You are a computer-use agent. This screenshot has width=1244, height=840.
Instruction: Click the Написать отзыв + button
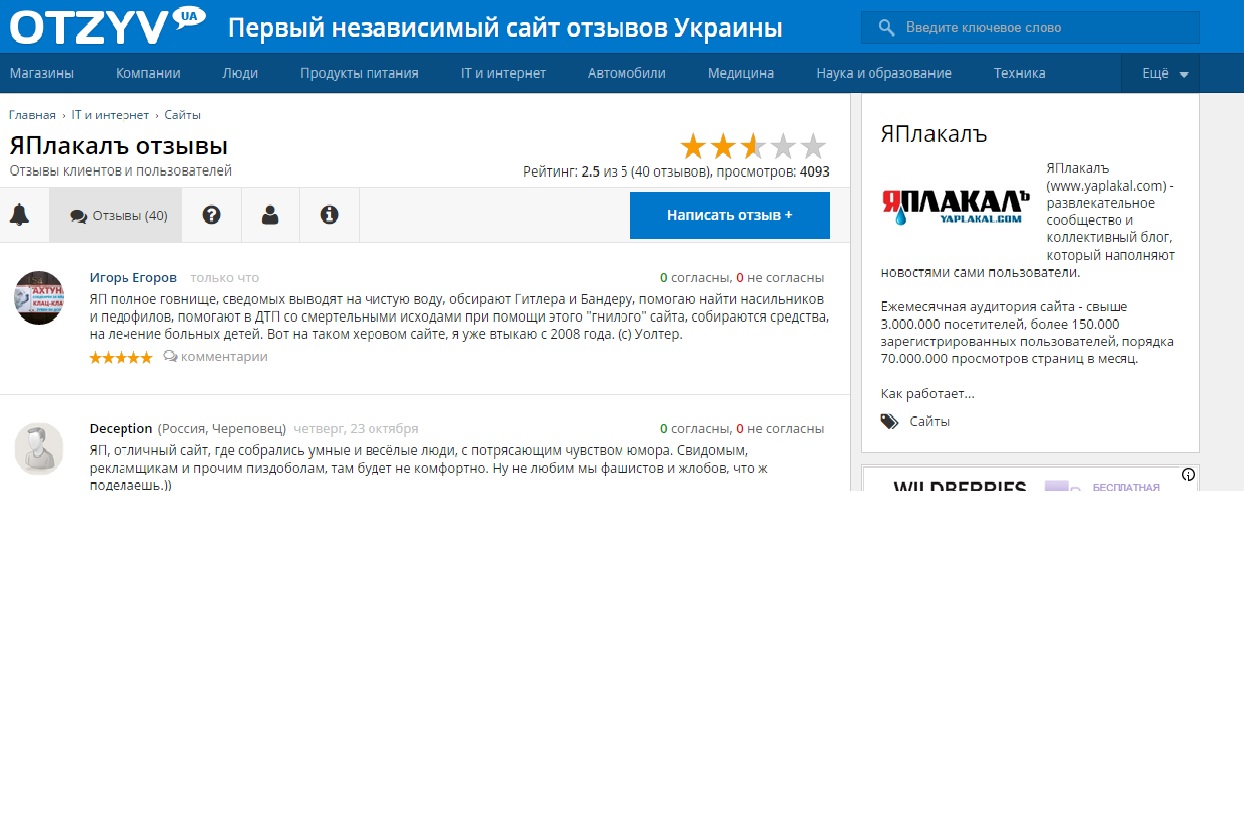[730, 215]
